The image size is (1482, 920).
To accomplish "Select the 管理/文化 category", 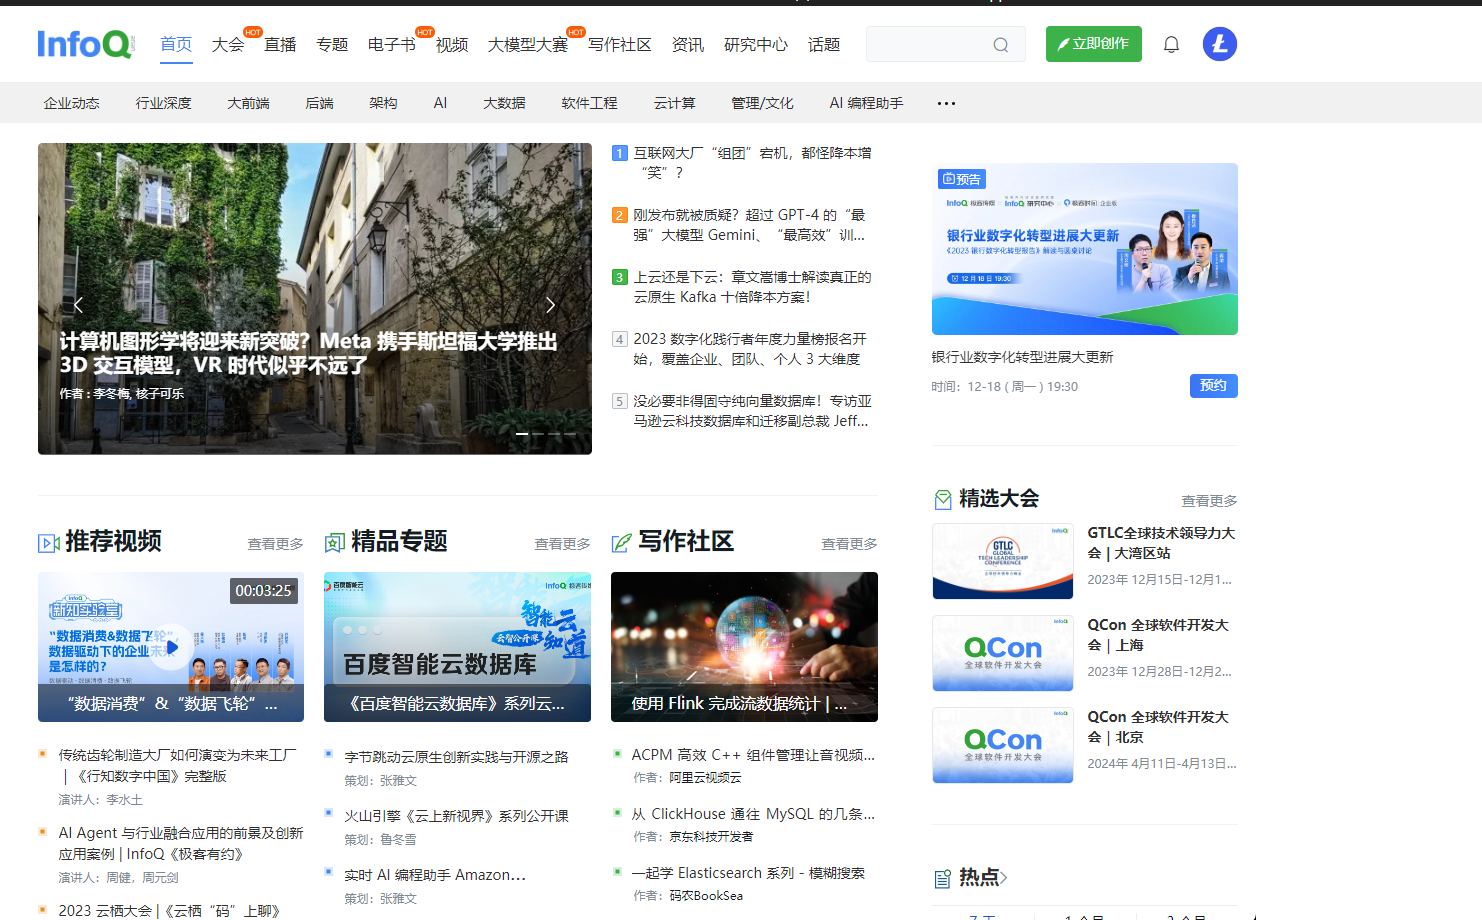I will pyautogui.click(x=763, y=103).
